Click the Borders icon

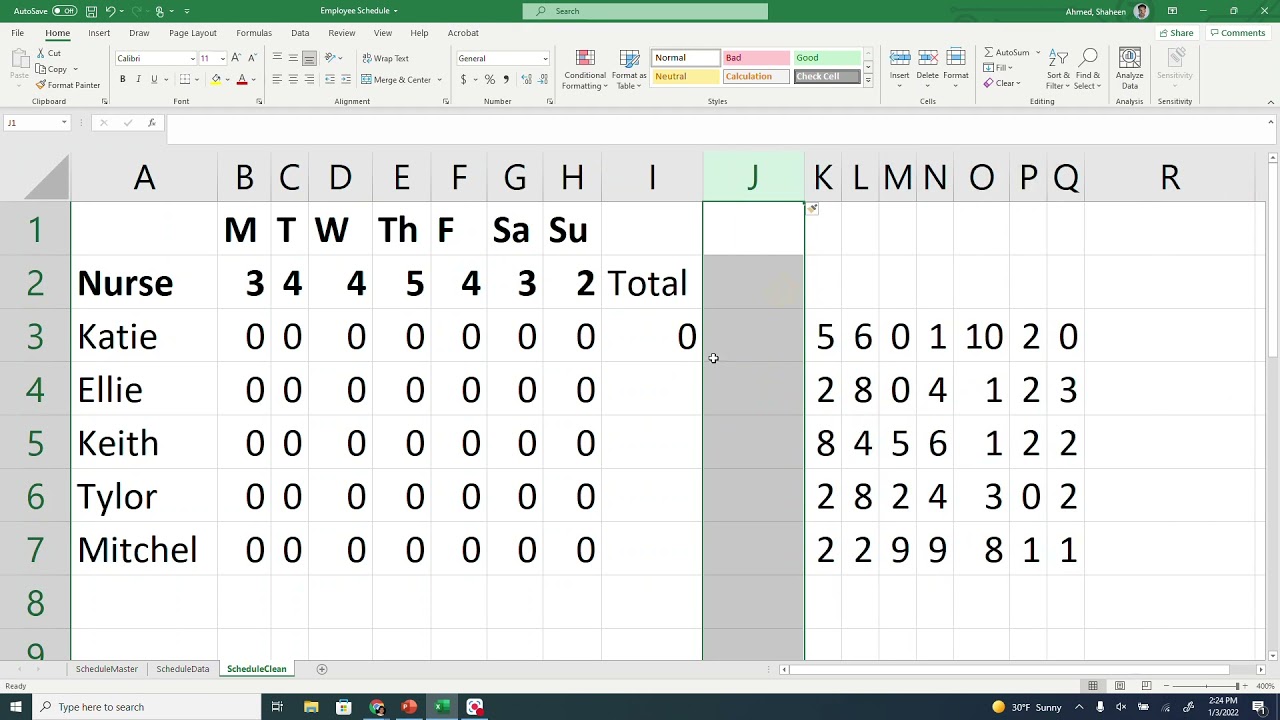(x=185, y=79)
